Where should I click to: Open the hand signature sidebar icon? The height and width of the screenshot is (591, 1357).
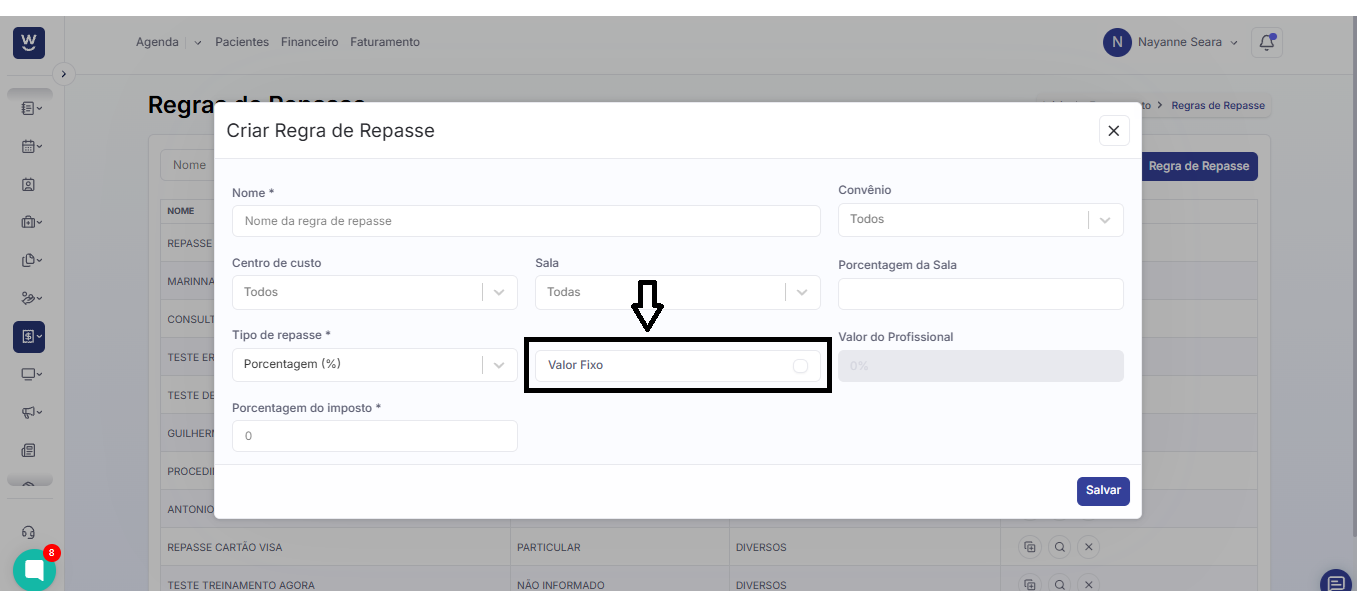pyautogui.click(x=31, y=298)
